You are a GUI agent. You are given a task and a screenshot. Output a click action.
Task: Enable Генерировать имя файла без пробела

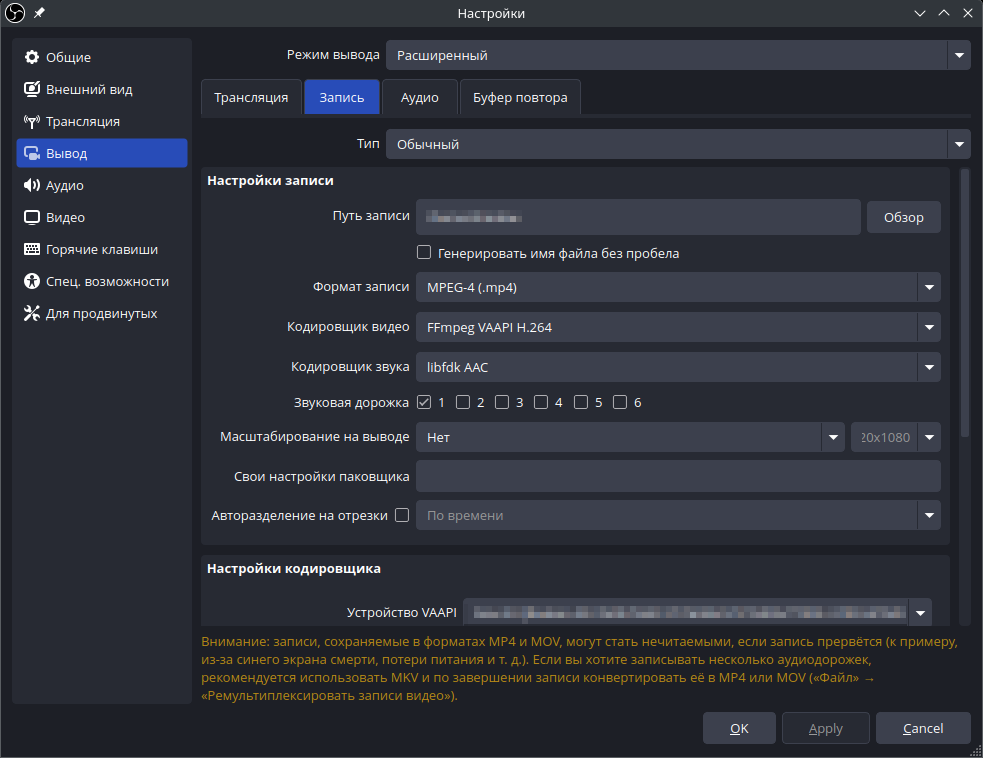[424, 252]
